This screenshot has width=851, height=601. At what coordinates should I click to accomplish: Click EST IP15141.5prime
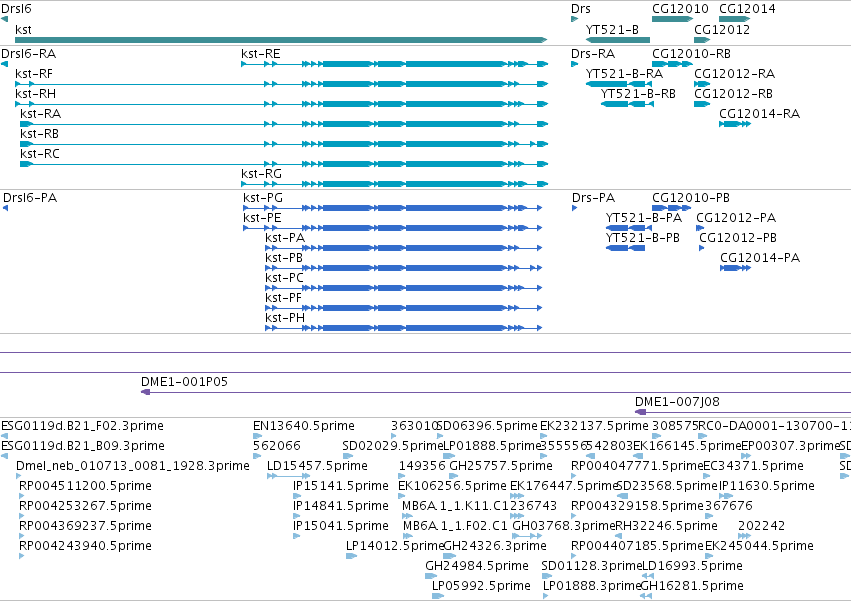pos(296,496)
